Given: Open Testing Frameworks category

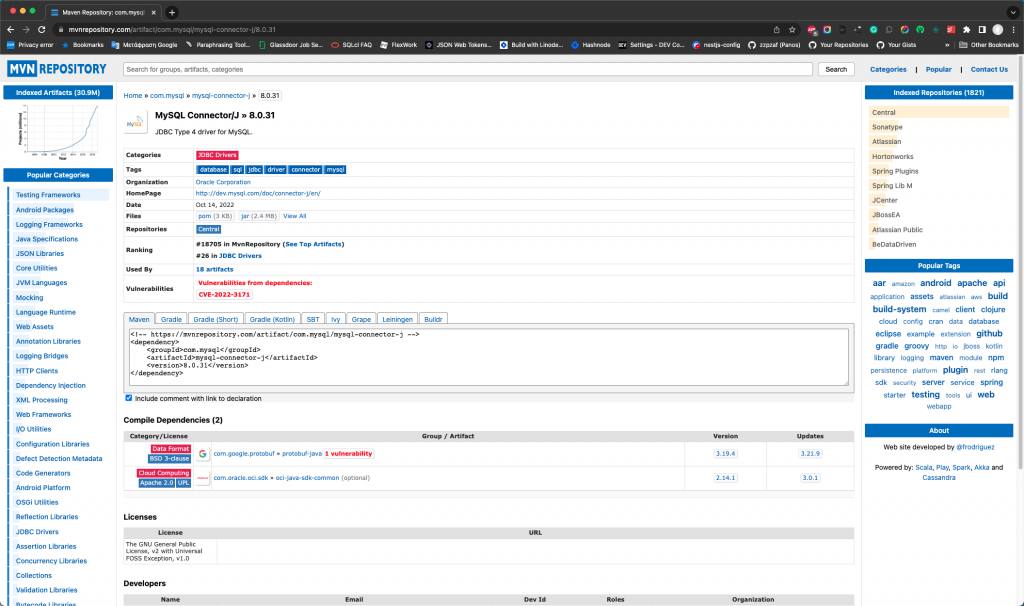Looking at the screenshot, I should pyautogui.click(x=48, y=195).
